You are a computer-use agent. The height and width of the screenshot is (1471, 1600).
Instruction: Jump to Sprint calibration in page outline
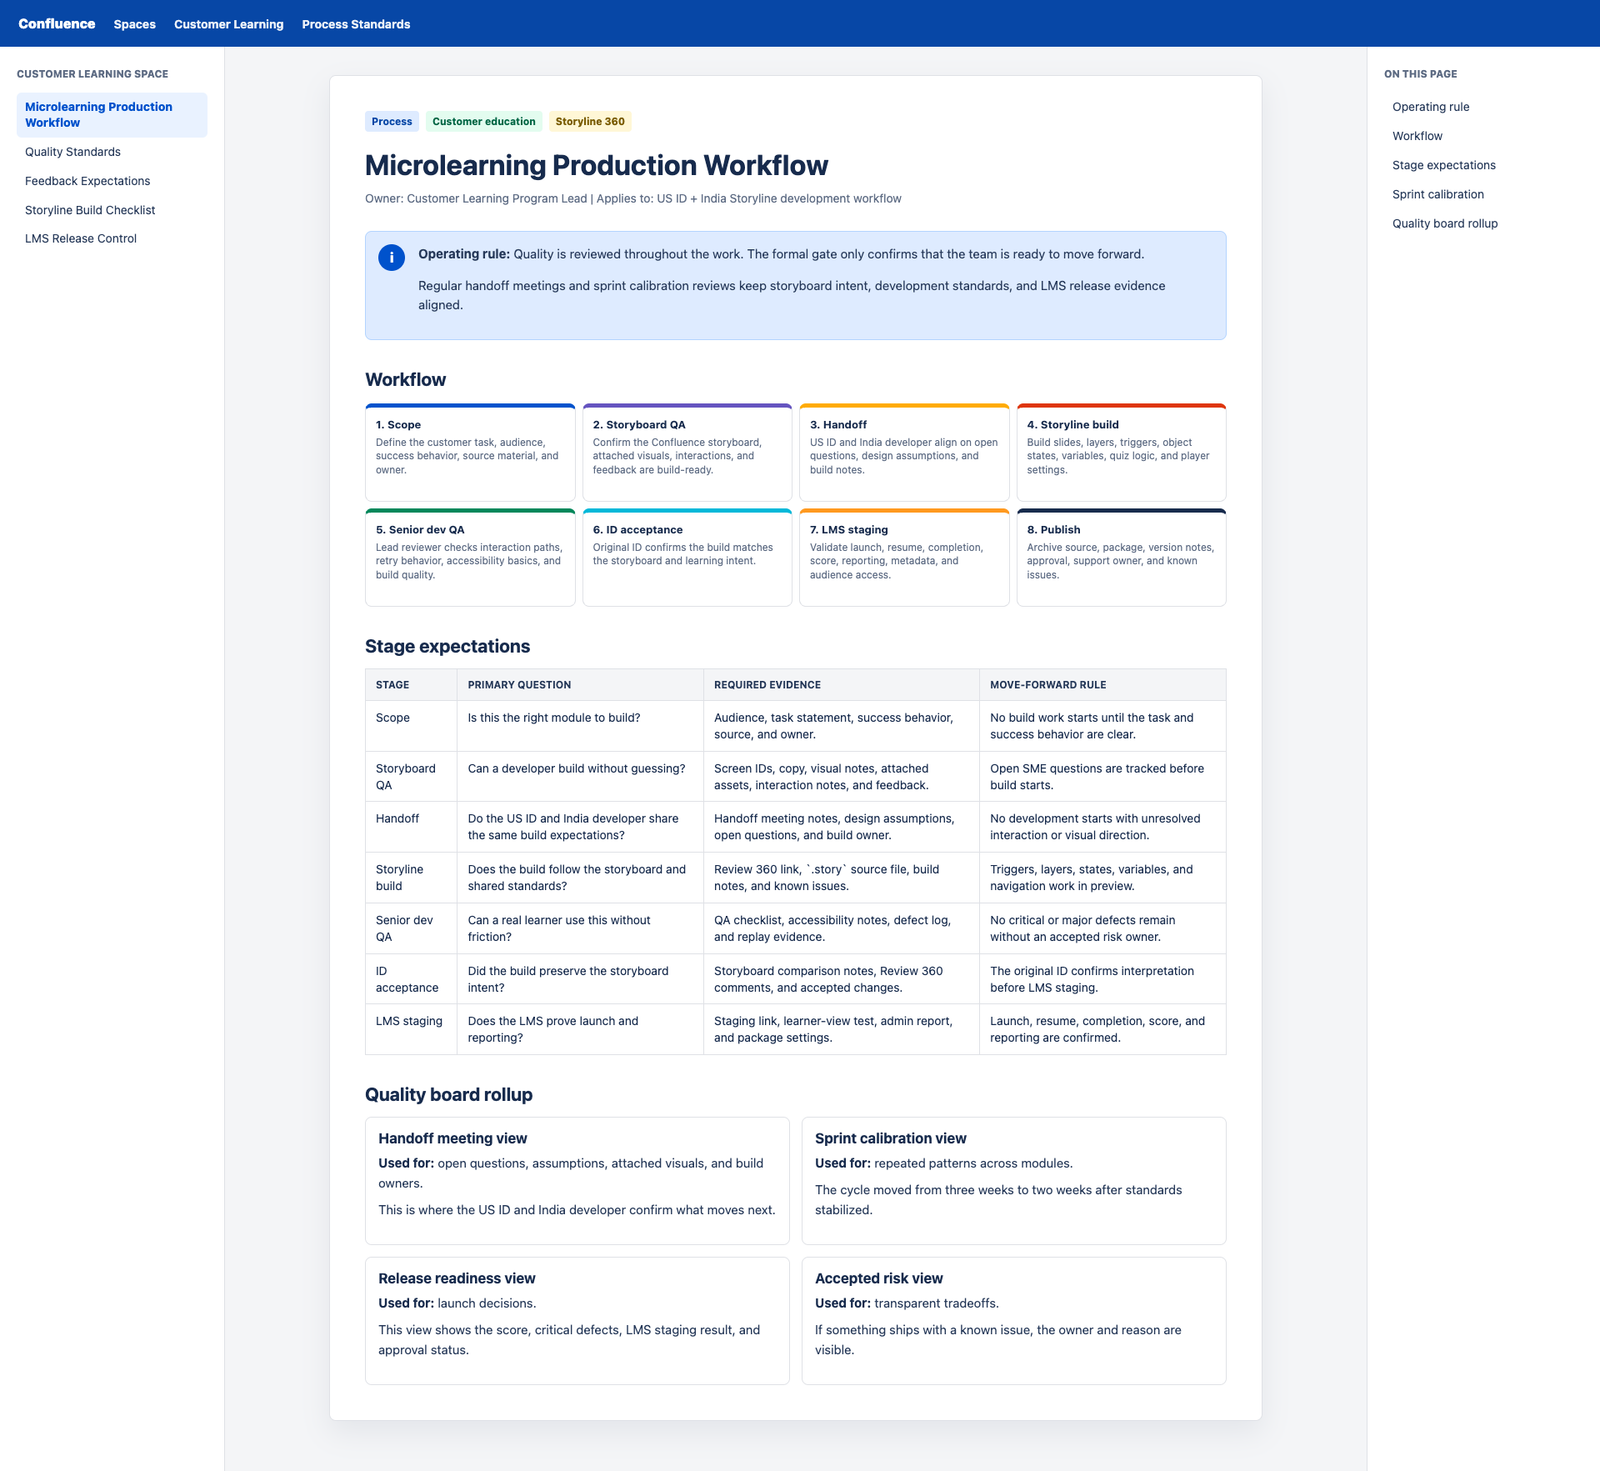1438,194
